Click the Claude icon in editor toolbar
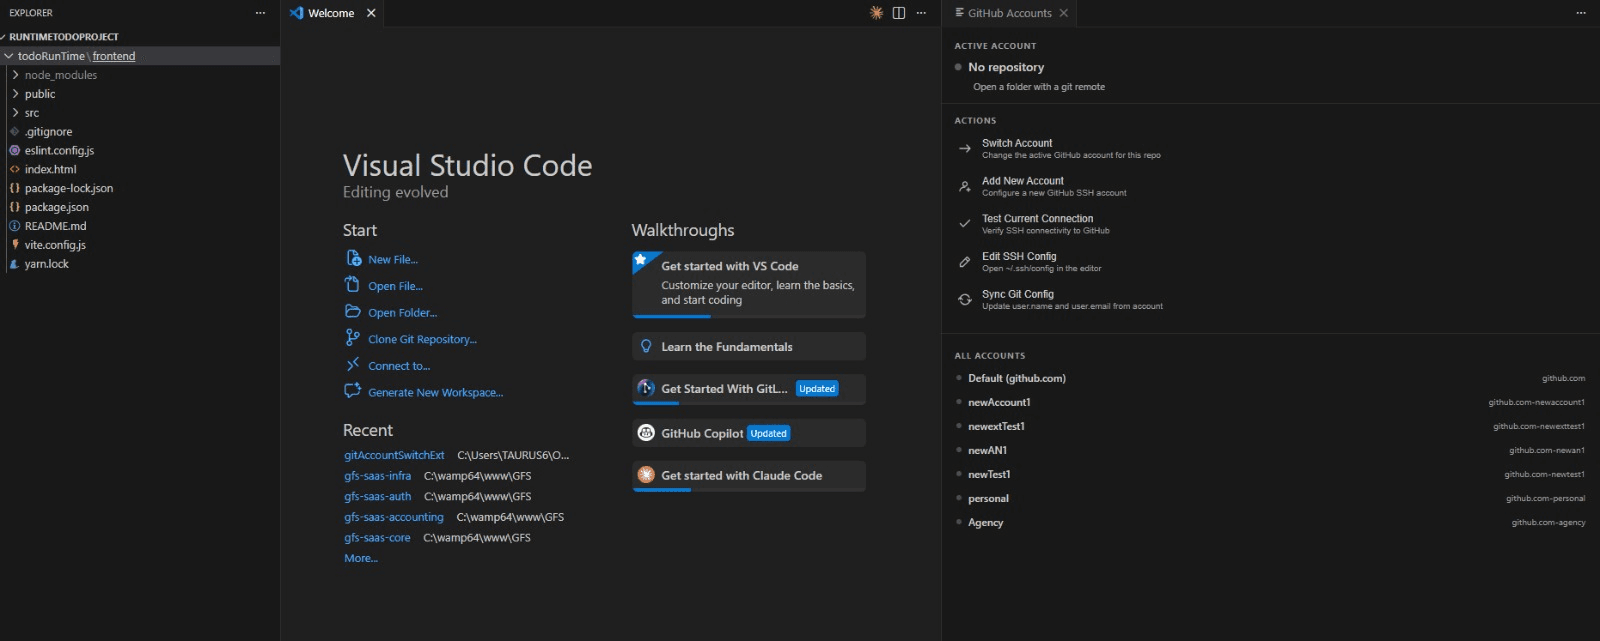Image resolution: width=1600 pixels, height=641 pixels. point(876,13)
